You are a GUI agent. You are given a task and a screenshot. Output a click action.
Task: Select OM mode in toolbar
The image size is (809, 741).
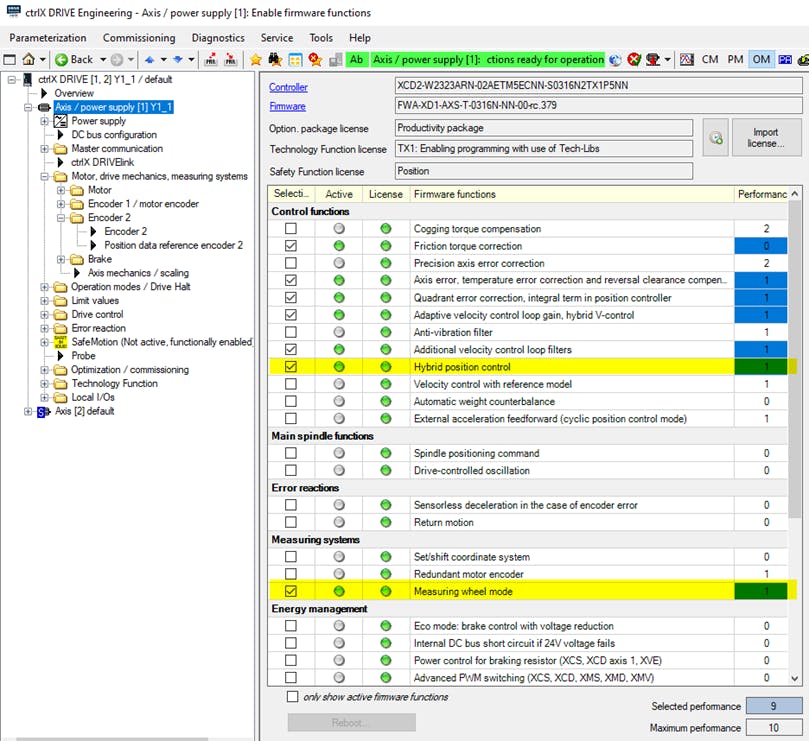click(x=761, y=60)
